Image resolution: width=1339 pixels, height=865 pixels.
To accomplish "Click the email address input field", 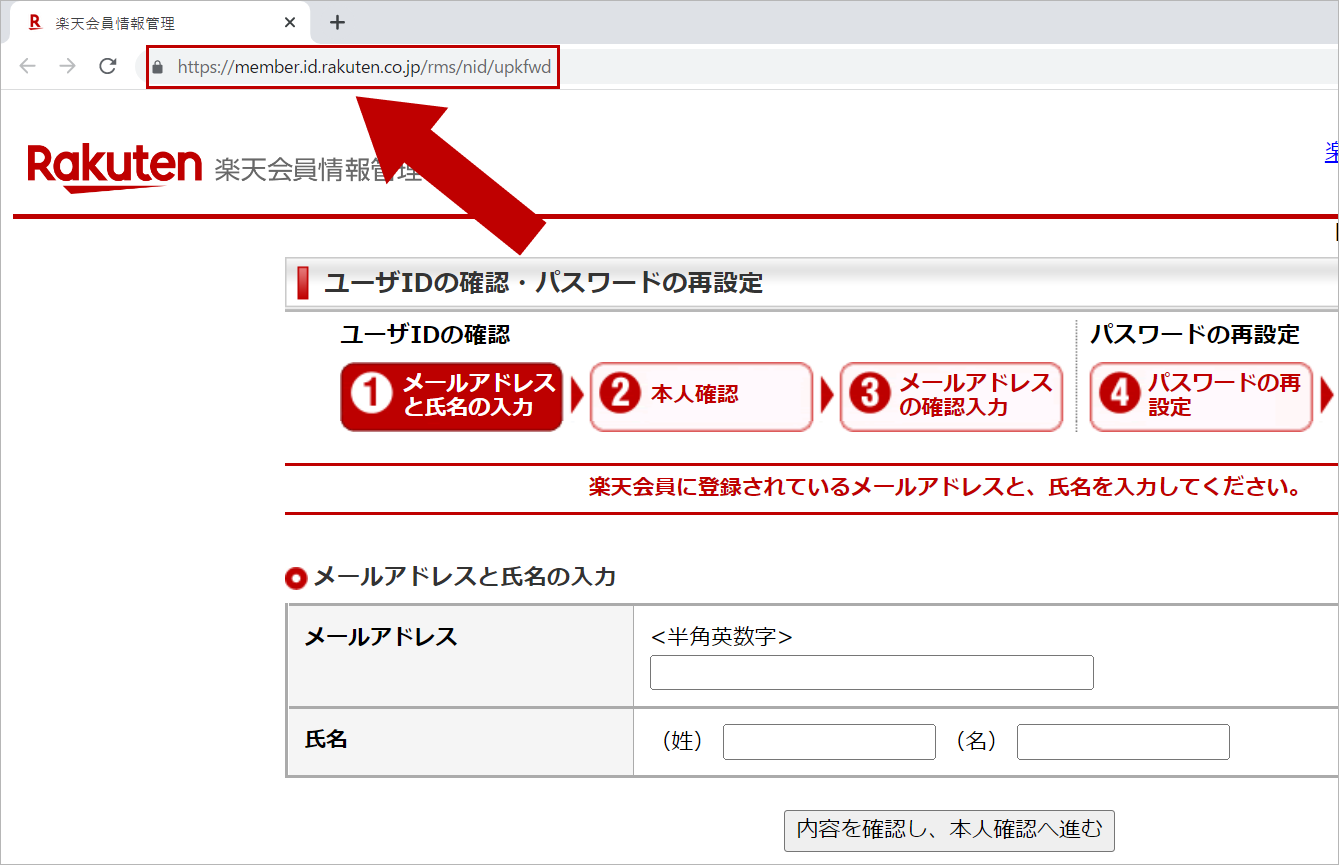I will [871, 672].
